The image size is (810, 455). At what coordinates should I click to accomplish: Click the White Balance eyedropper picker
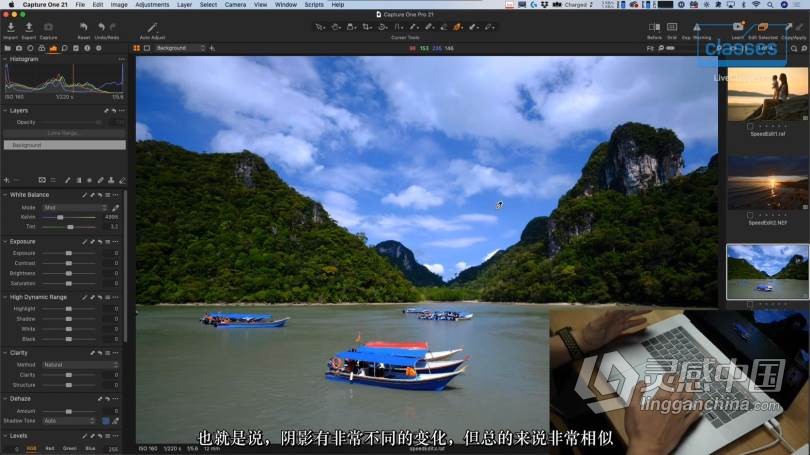coord(115,208)
